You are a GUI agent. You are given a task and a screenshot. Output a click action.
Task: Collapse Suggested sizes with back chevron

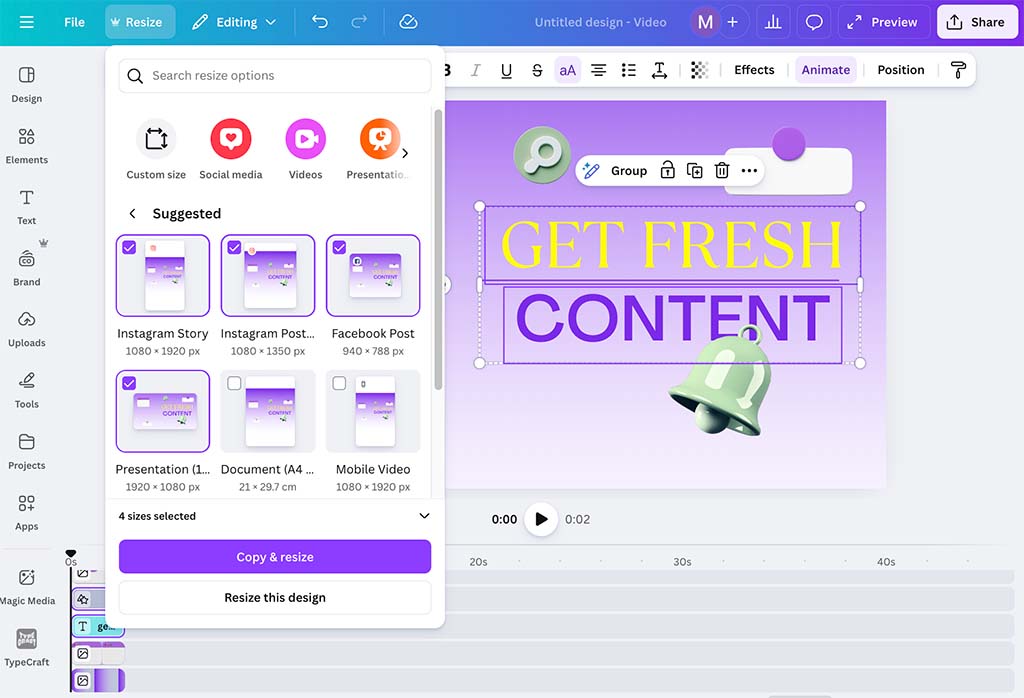[x=131, y=213]
